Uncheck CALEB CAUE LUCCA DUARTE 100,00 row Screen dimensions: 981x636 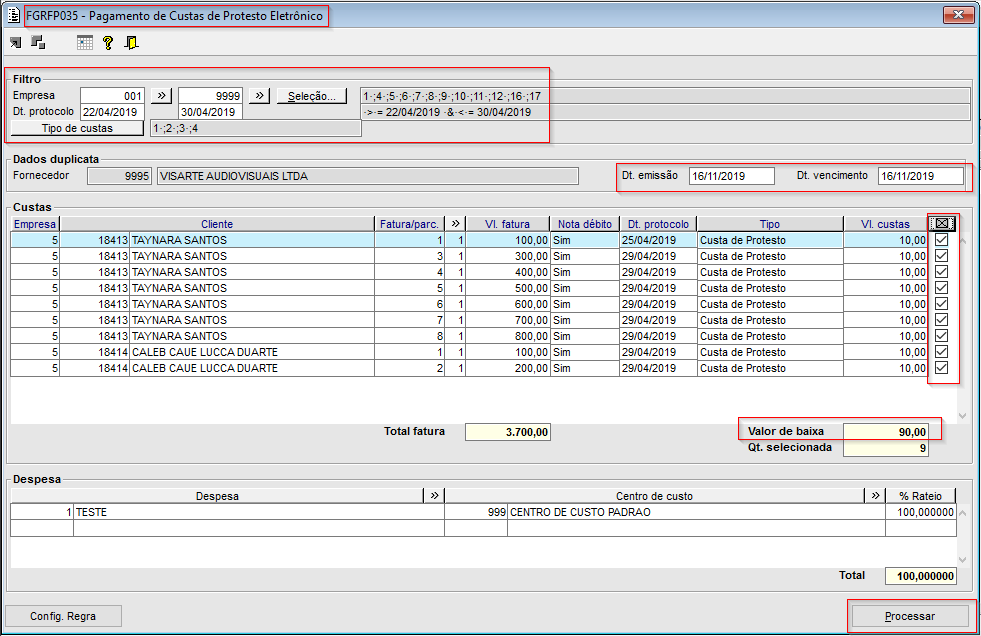pyautogui.click(x=942, y=352)
